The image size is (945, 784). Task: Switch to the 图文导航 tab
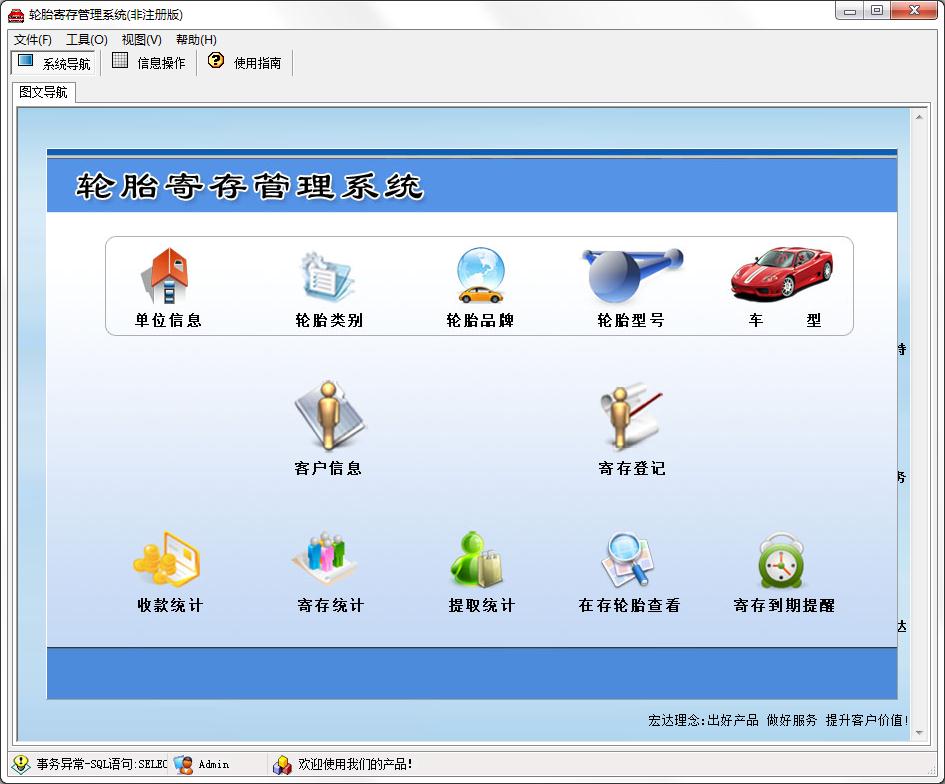point(43,92)
